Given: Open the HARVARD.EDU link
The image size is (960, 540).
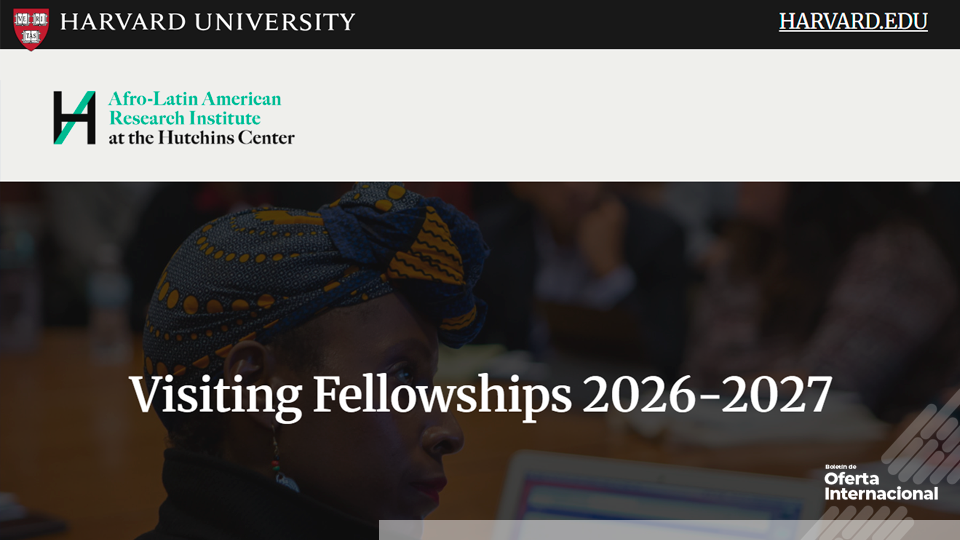Looking at the screenshot, I should 853,21.
